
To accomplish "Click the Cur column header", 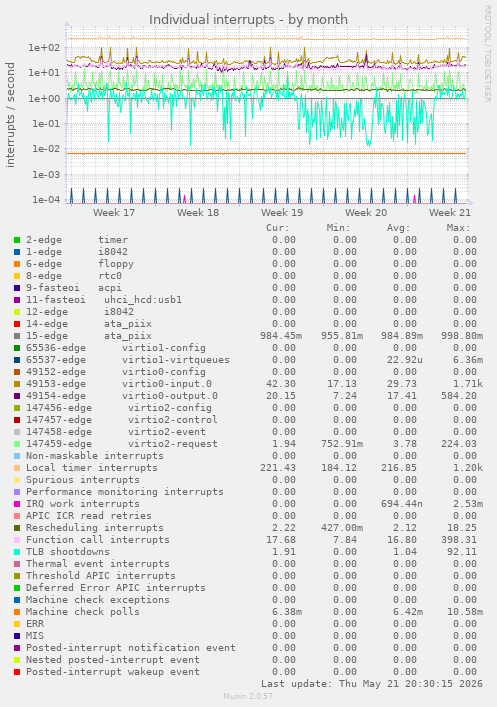I will [x=277, y=228].
